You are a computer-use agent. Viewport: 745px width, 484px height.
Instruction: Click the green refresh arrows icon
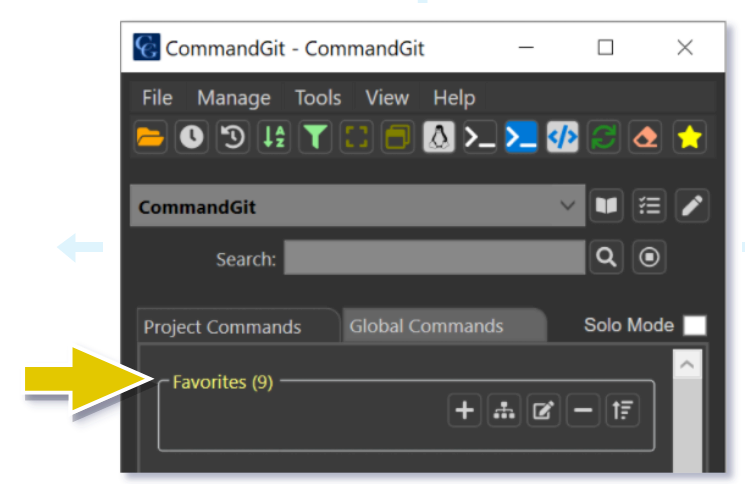(603, 138)
